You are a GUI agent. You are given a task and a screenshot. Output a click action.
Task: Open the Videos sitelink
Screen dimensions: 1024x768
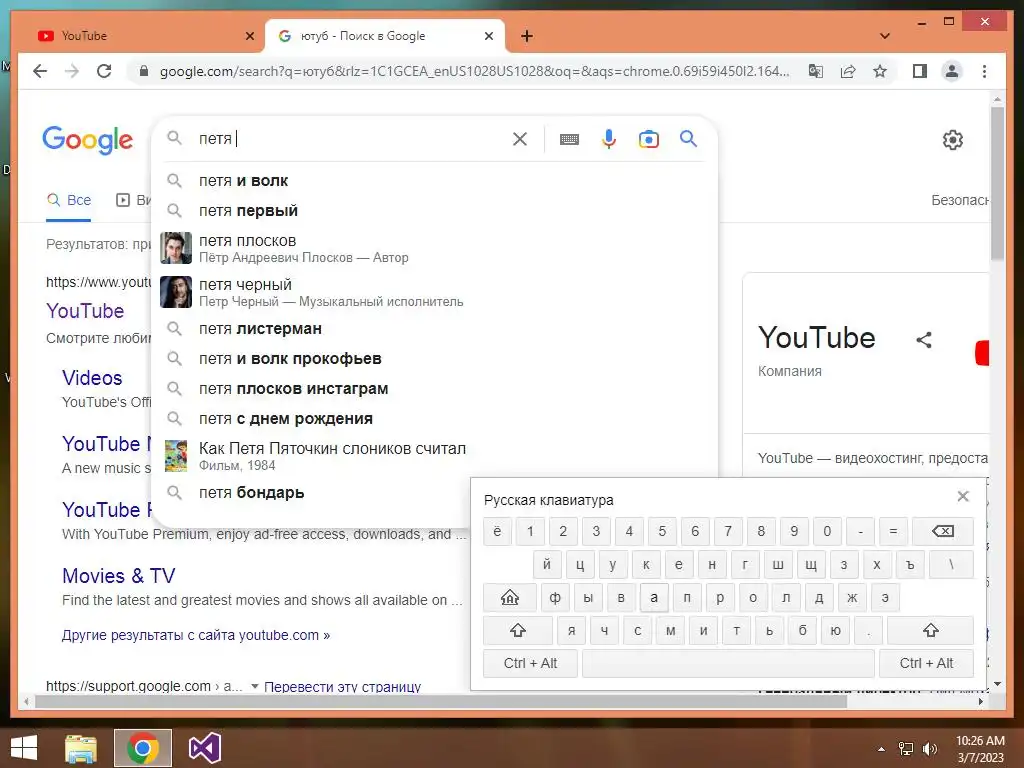click(x=92, y=377)
